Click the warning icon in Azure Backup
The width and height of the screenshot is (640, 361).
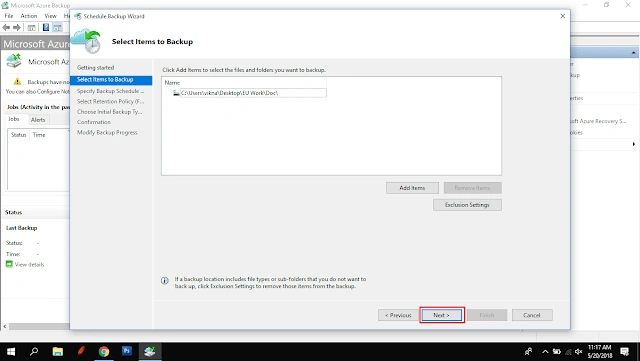[17, 82]
